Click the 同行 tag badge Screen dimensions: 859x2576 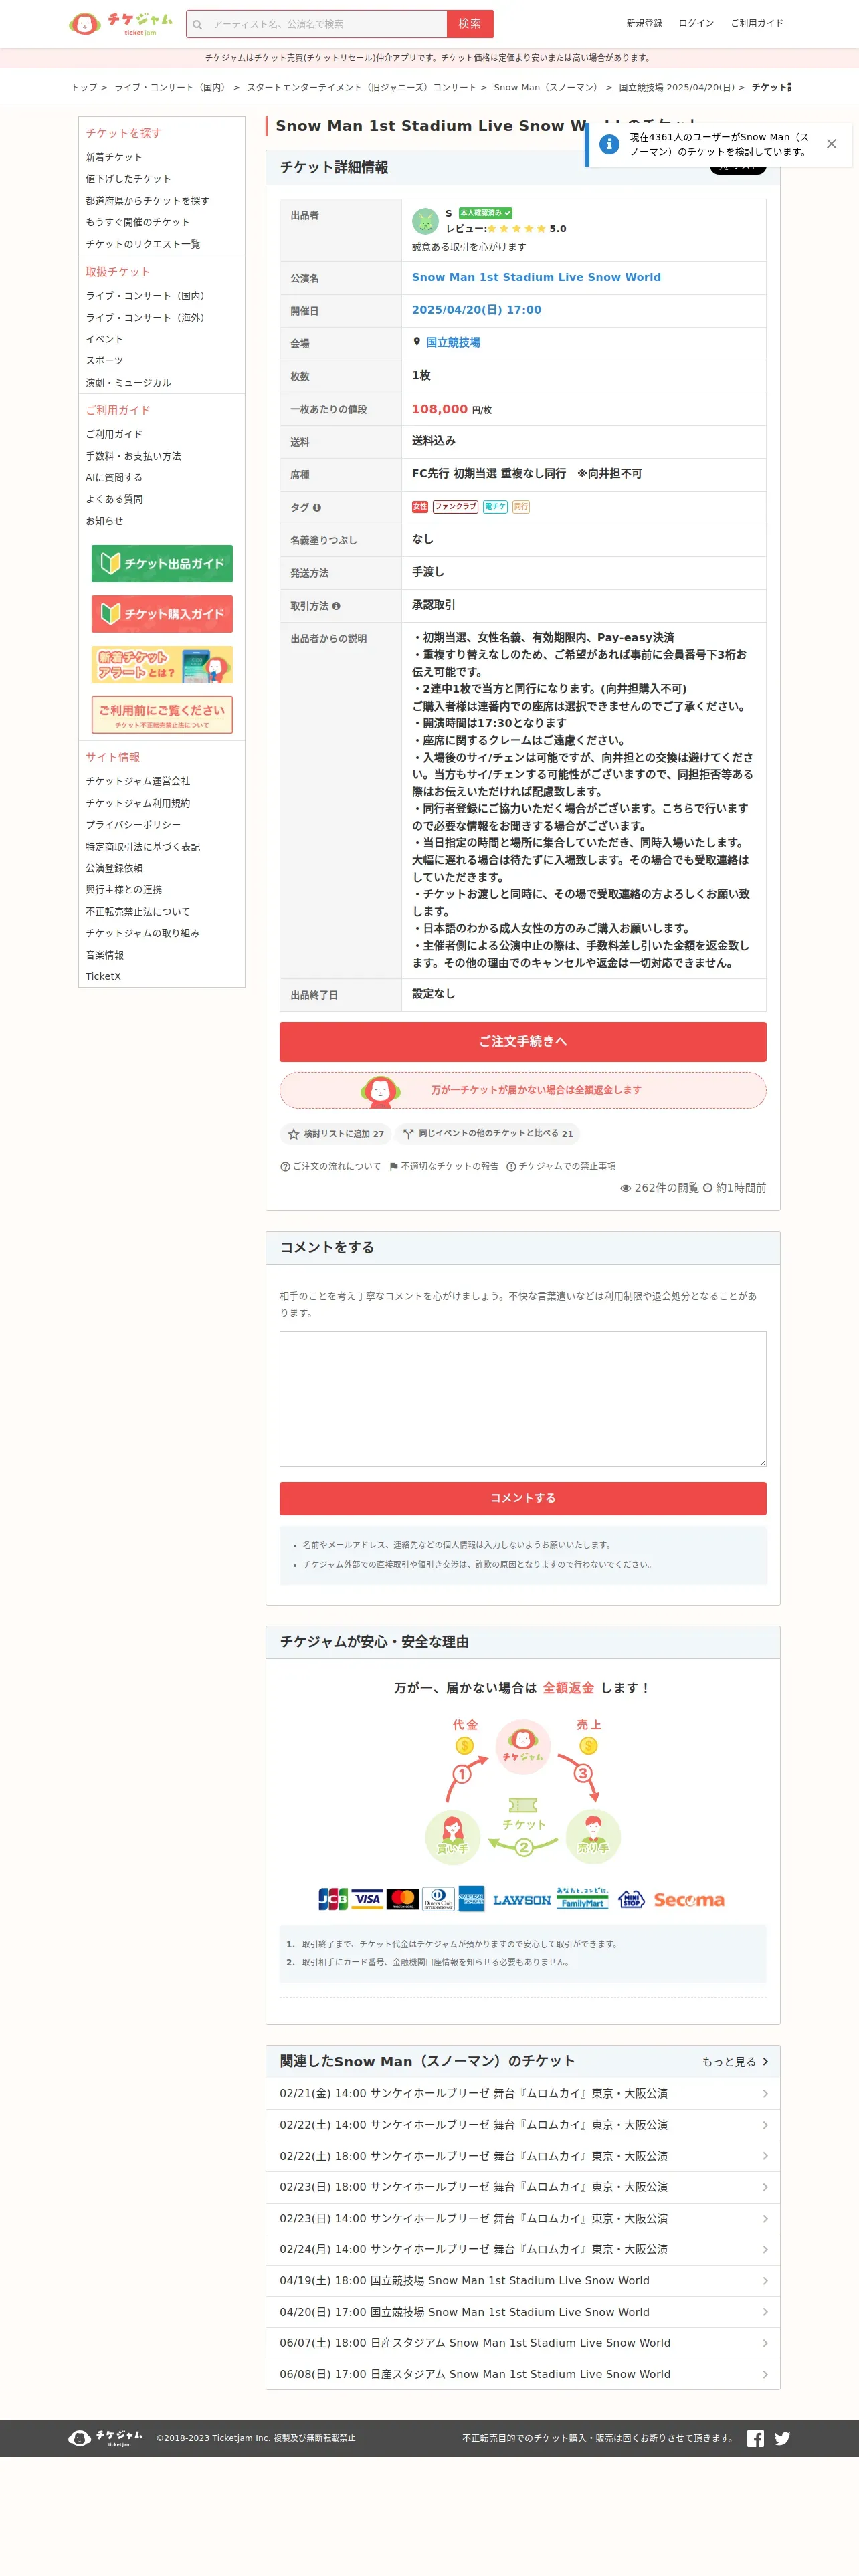(521, 507)
